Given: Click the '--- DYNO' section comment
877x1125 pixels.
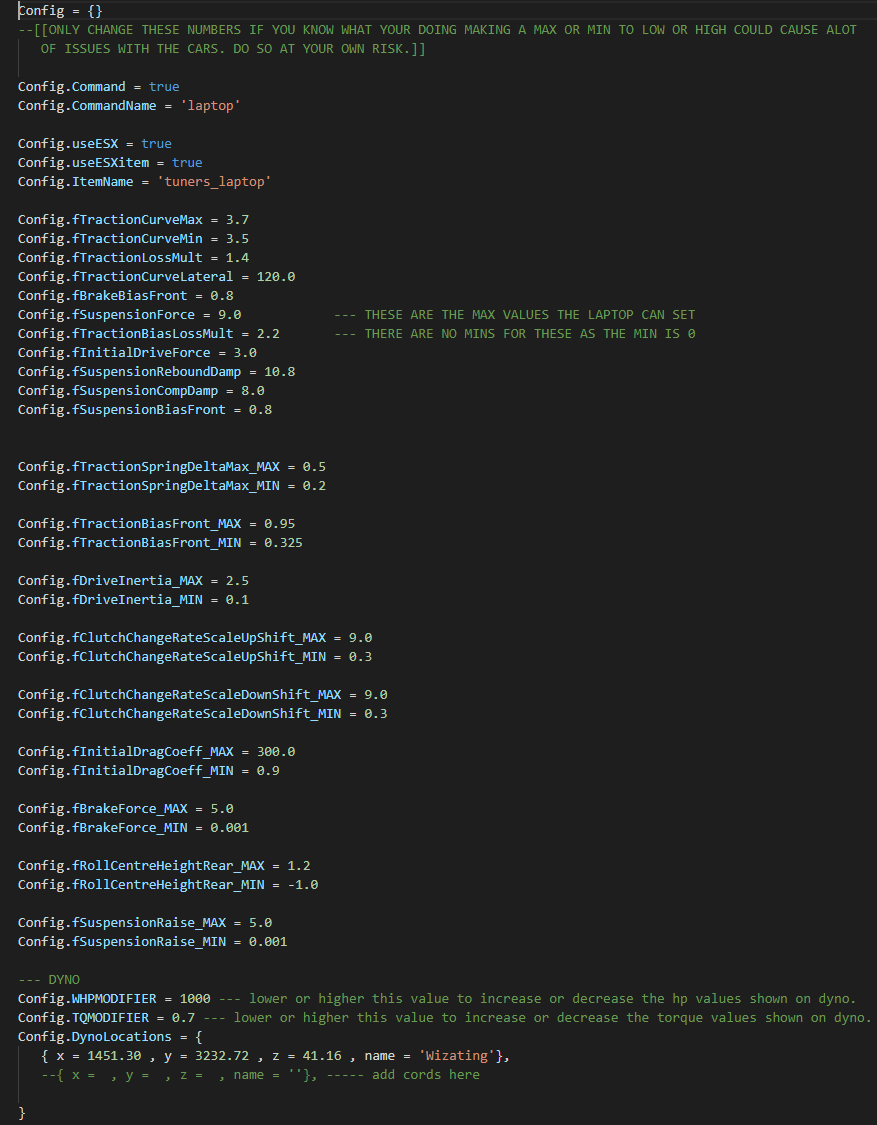Looking at the screenshot, I should [x=49, y=980].
